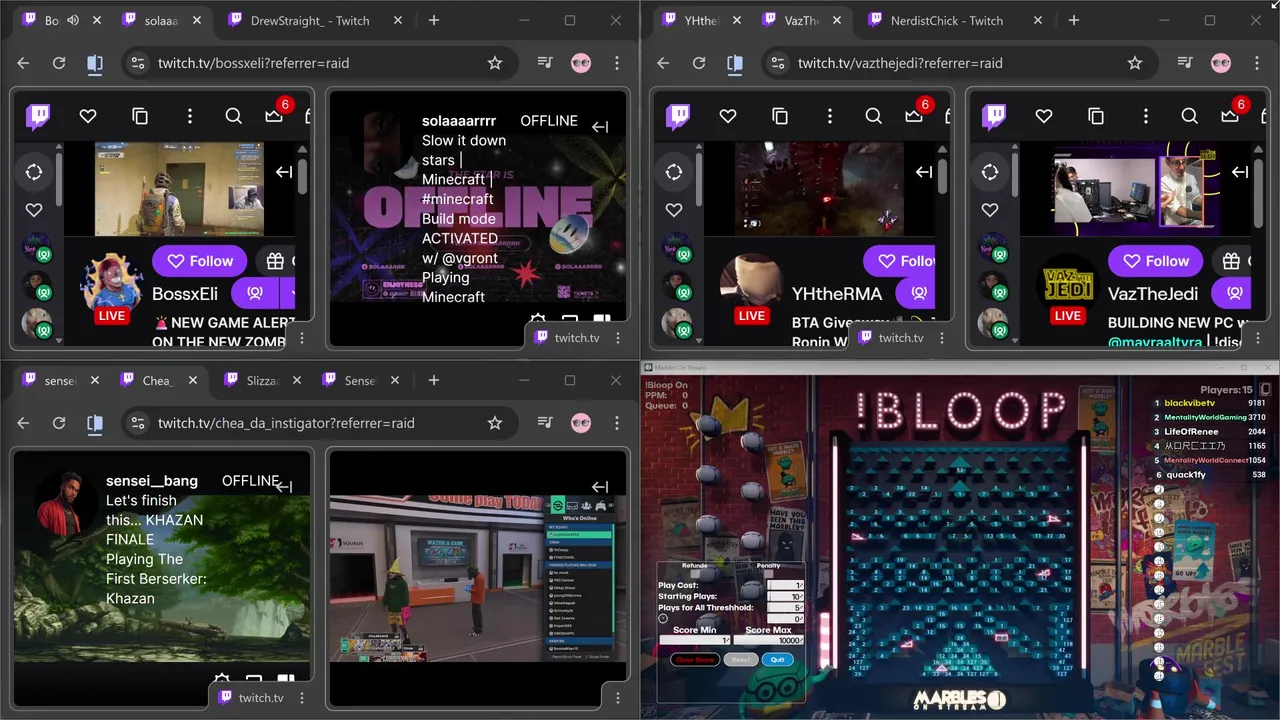Switch to the Chea_ tab

click(x=157, y=380)
